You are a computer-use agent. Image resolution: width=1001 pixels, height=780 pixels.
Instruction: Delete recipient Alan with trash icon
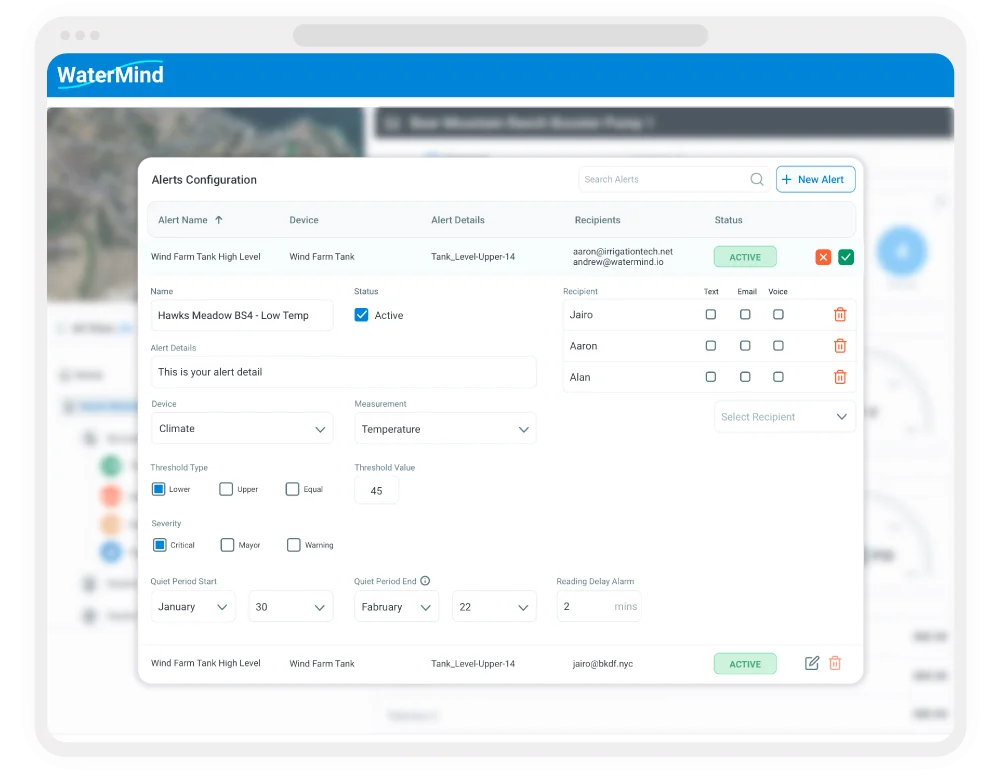(840, 377)
